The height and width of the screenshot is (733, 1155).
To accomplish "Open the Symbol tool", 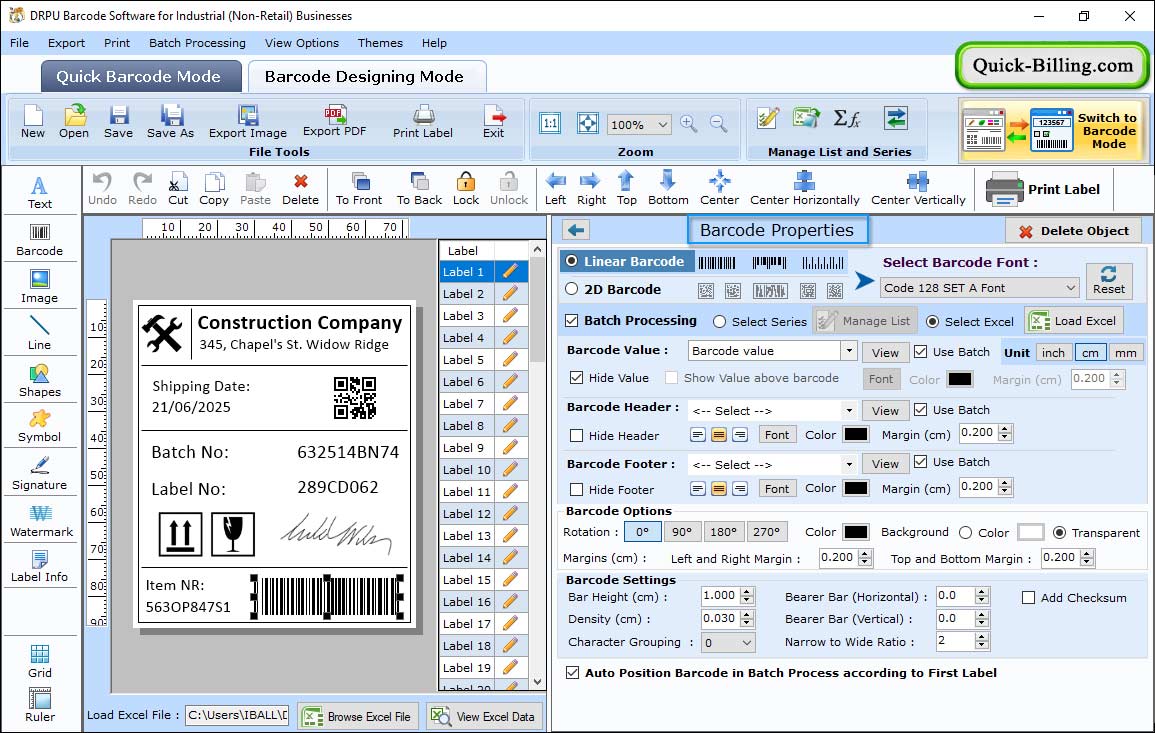I will pos(40,427).
